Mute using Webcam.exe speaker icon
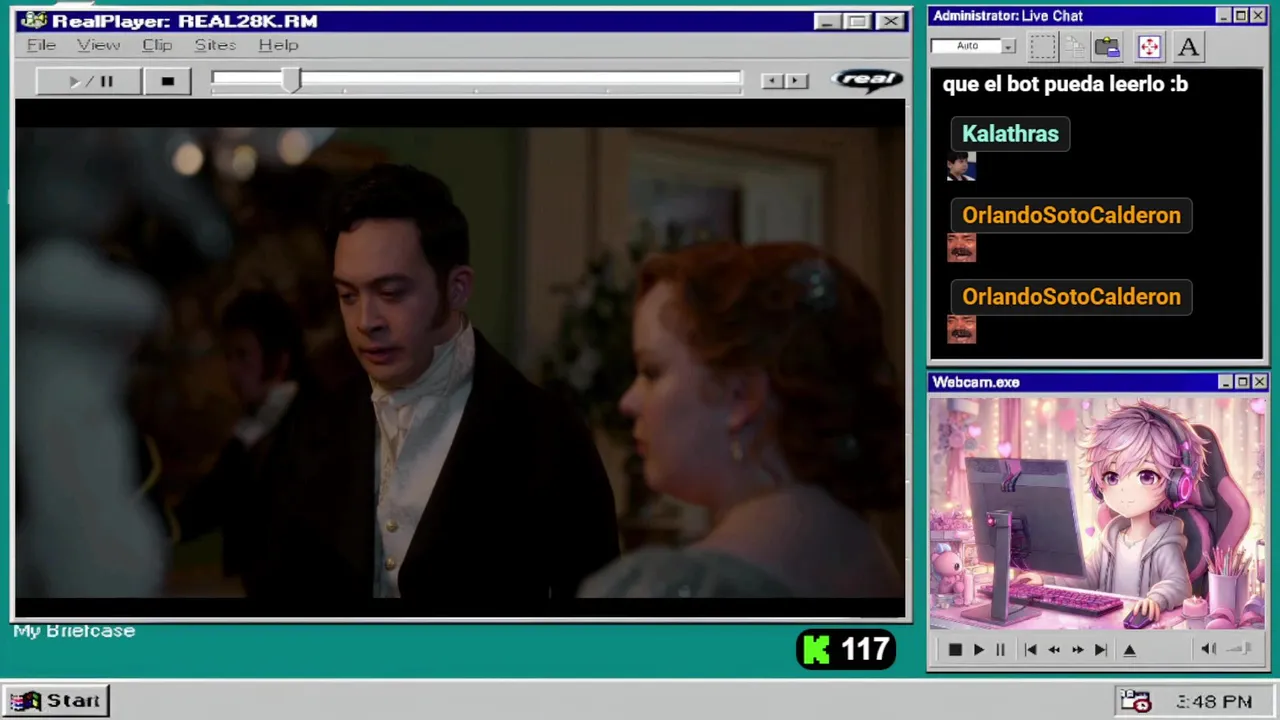Viewport: 1280px width, 720px height. tap(1208, 649)
